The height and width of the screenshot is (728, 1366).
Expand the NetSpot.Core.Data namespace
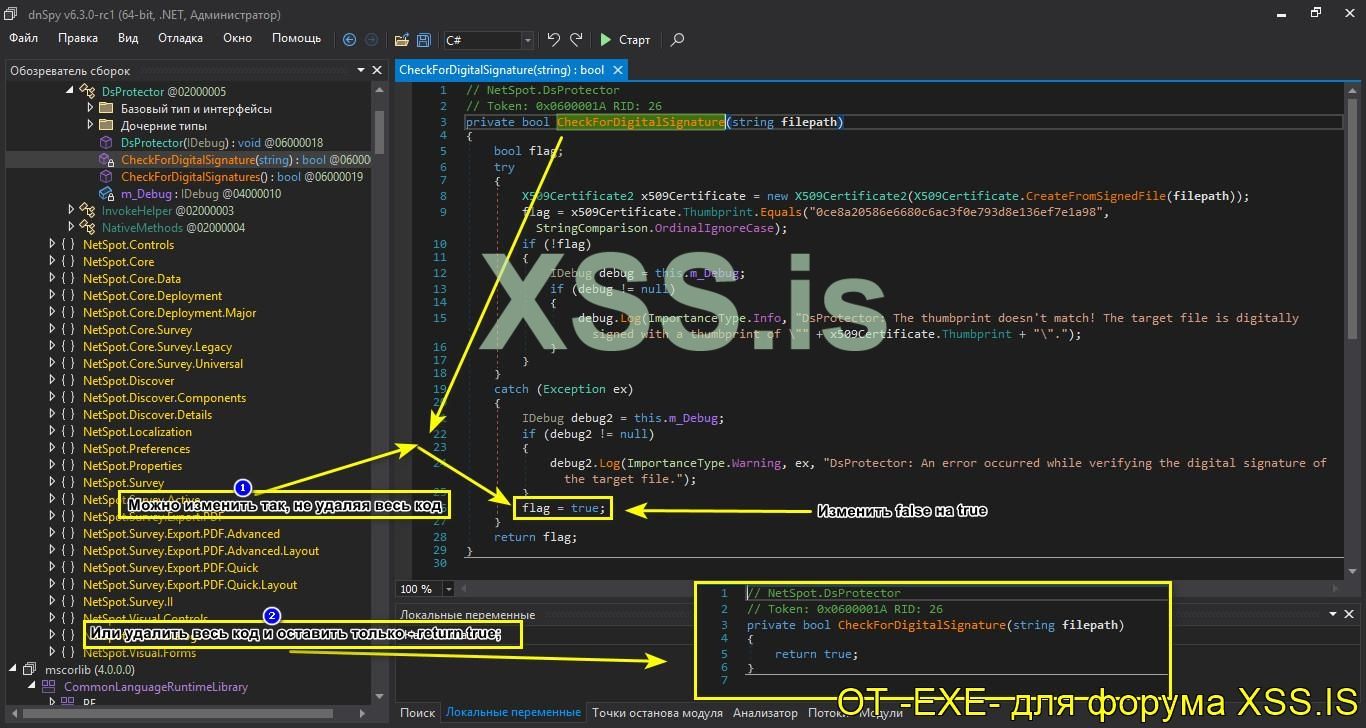coord(52,279)
